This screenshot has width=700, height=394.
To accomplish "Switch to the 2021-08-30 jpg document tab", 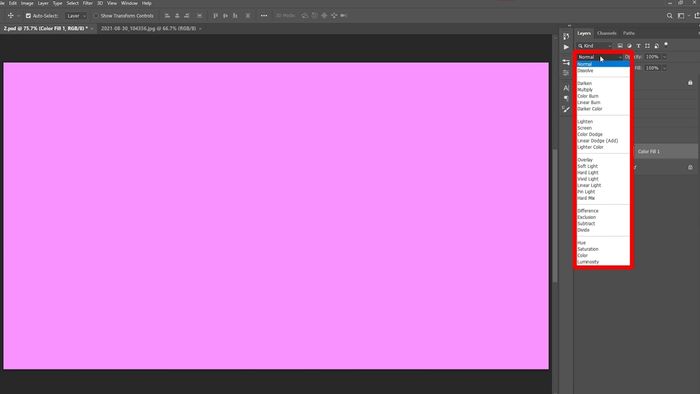I will (148, 29).
